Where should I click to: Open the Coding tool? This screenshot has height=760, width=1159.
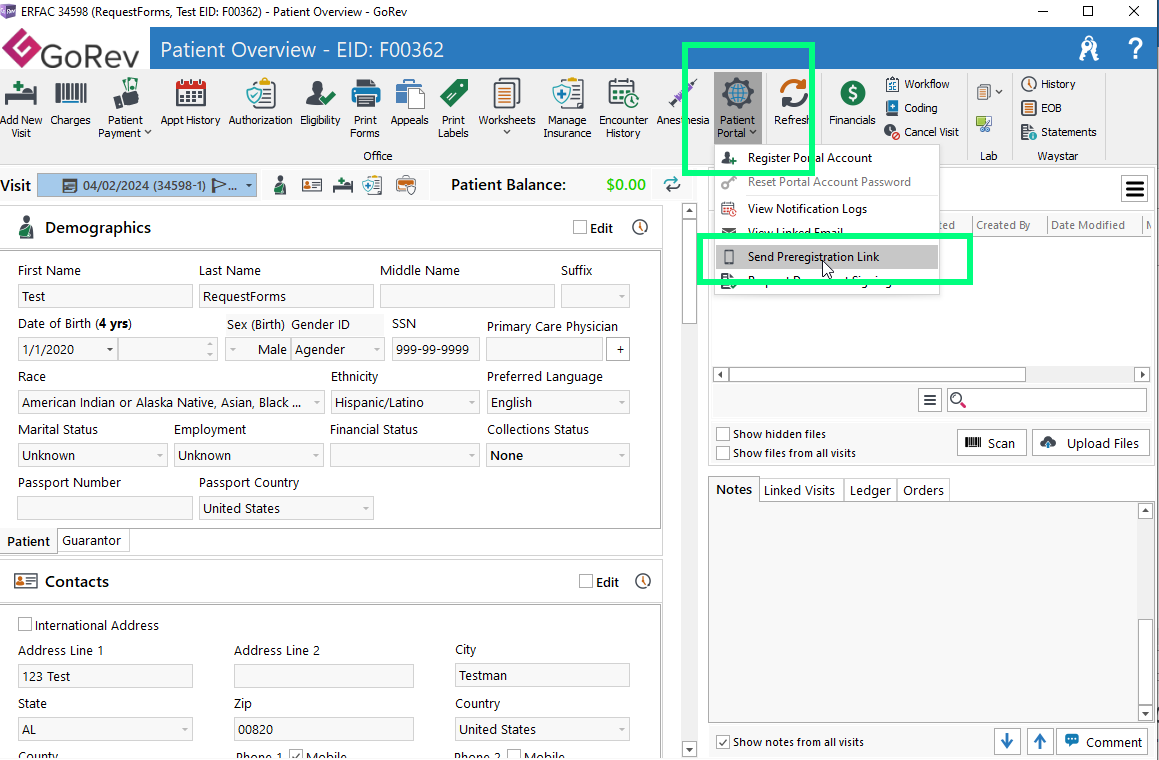click(x=911, y=108)
